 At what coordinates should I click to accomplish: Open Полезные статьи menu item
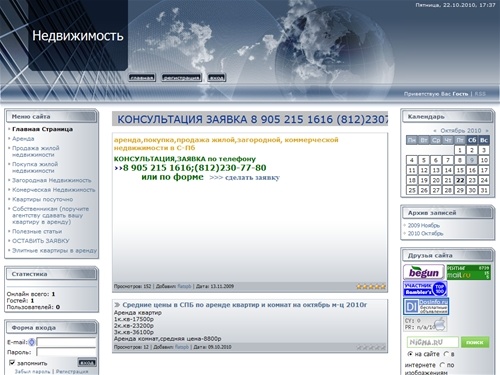[x=37, y=231]
